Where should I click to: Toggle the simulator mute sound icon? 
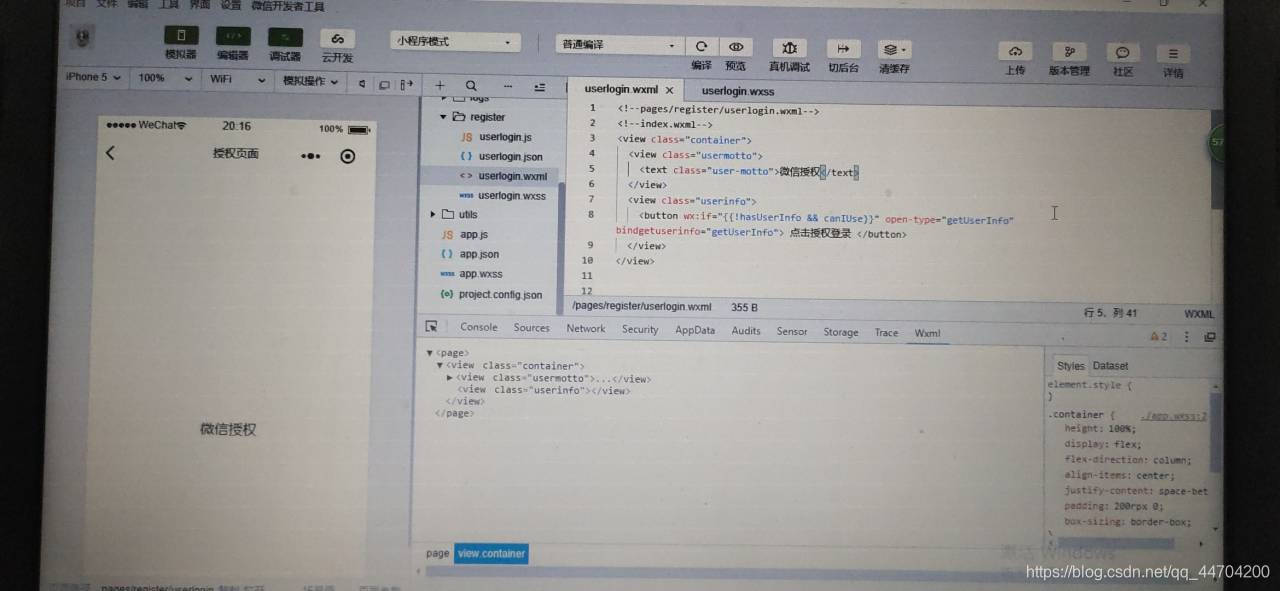(x=362, y=84)
